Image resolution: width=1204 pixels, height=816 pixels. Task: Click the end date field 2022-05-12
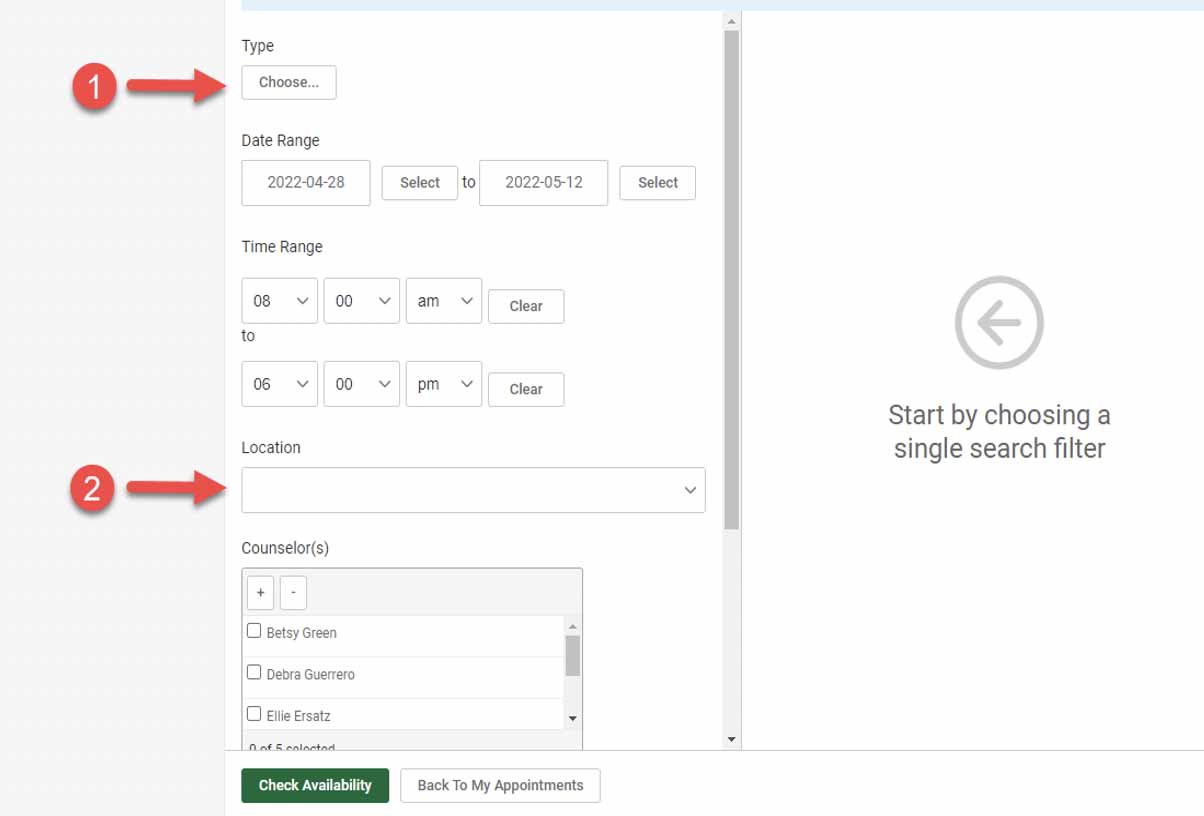tap(543, 183)
